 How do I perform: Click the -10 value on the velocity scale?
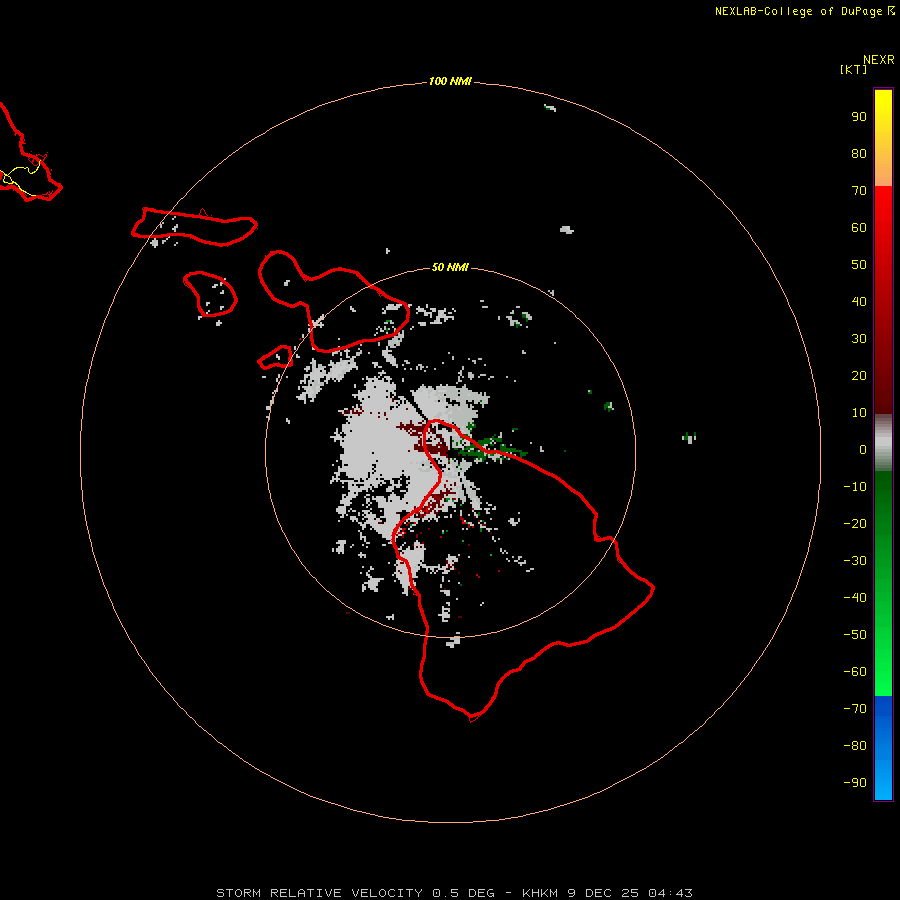click(x=855, y=487)
